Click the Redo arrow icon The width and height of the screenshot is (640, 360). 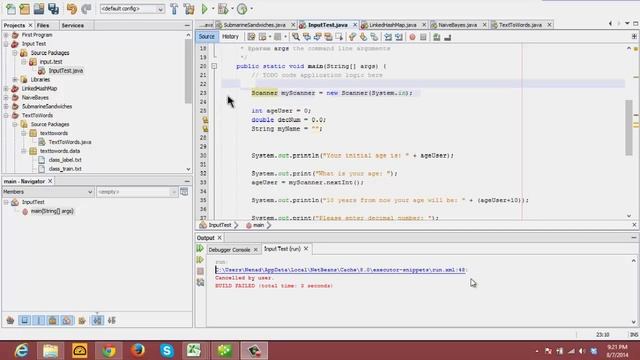86,9
